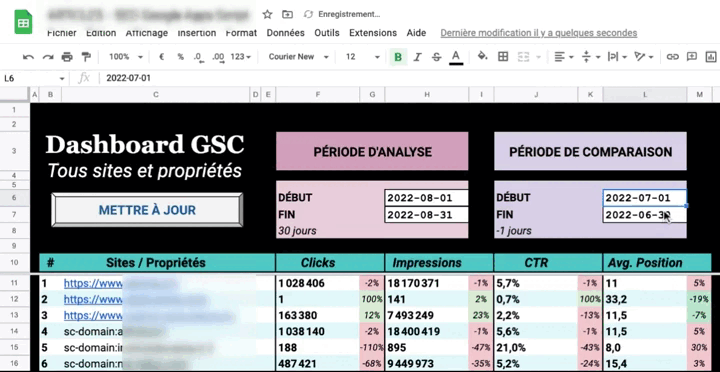Decrease decimal places

198,57
